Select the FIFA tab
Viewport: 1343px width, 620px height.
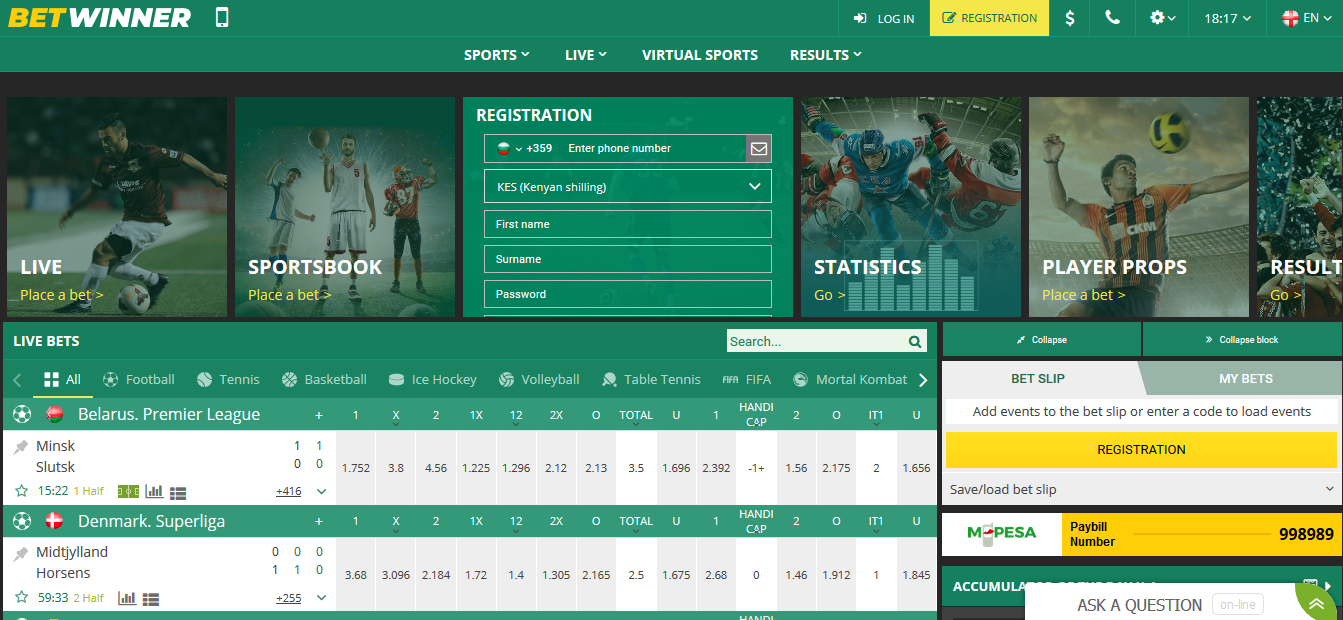pyautogui.click(x=746, y=379)
